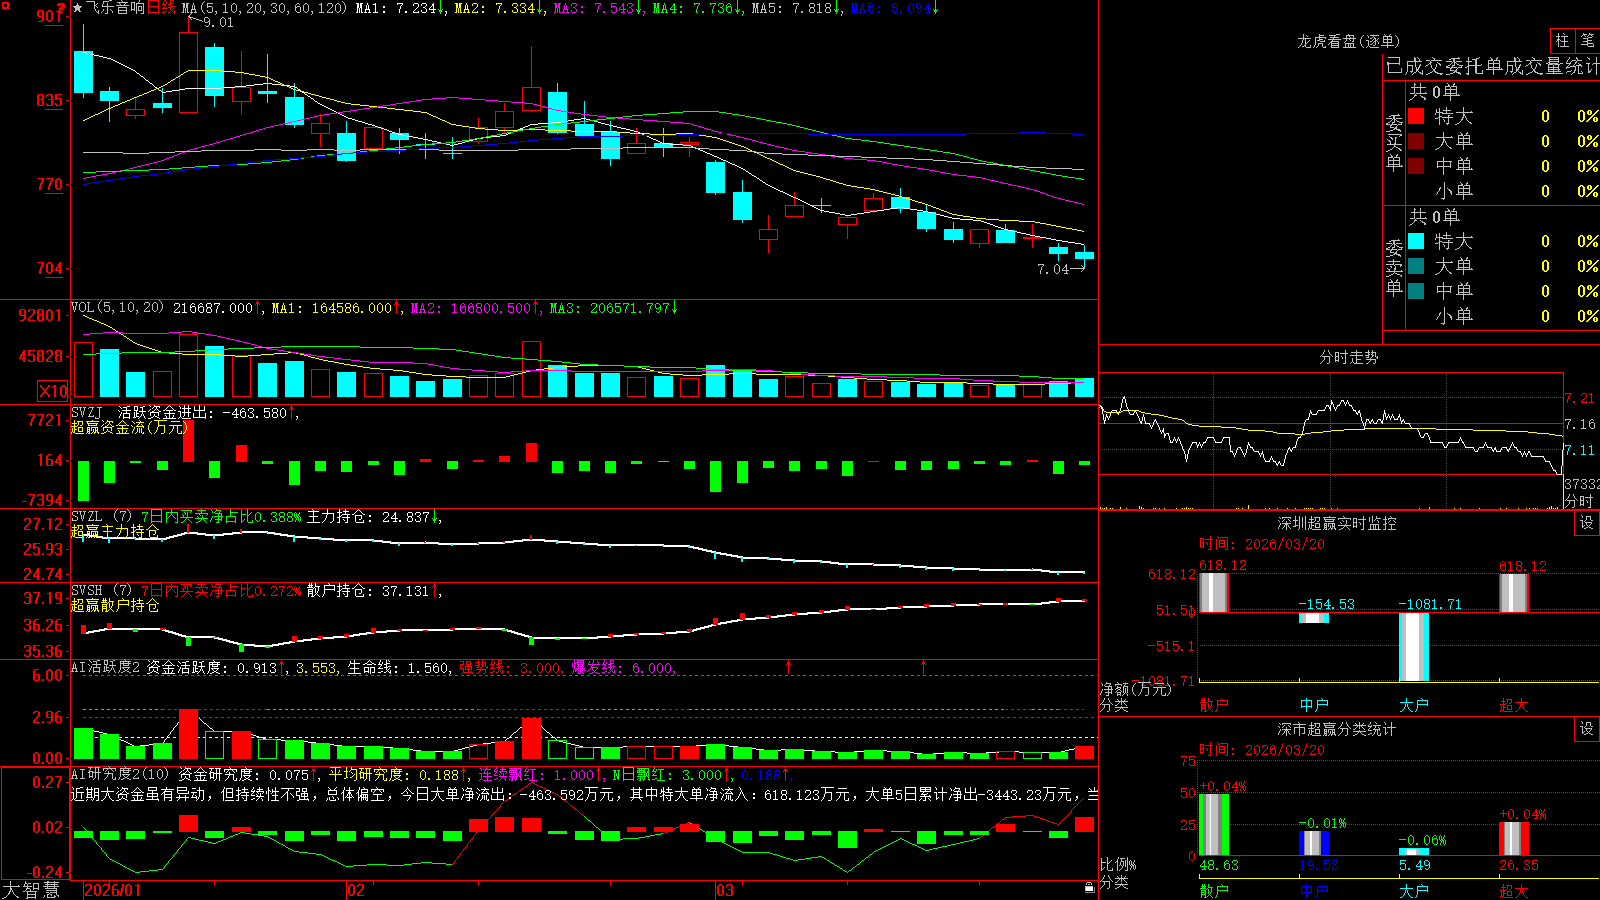Click the 时间: 2026/03/20 text in 实时监控
Viewport: 1600px width, 900px height.
(1262, 544)
